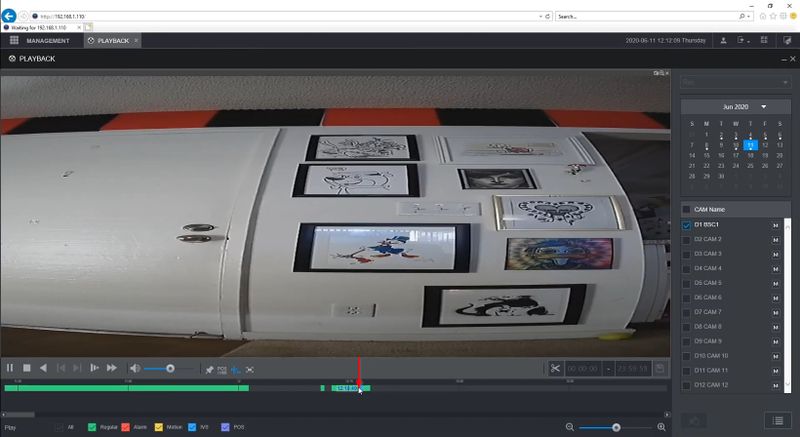
Task: Toggle the Alarm record type checkbox
Action: tap(126, 427)
